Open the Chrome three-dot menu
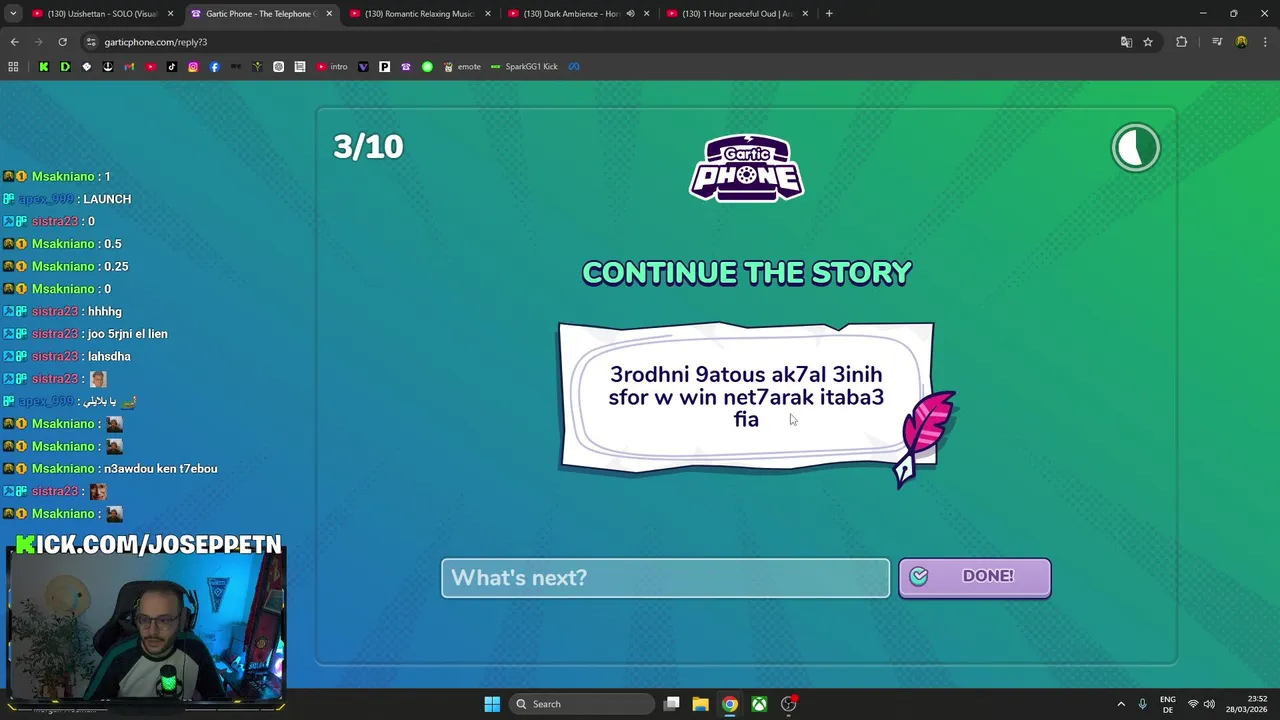 click(x=1265, y=42)
